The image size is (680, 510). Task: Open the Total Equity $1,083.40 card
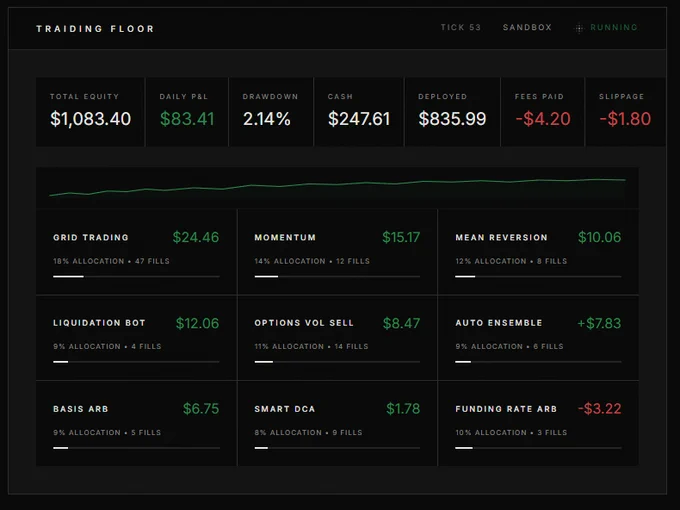[x=90, y=112]
